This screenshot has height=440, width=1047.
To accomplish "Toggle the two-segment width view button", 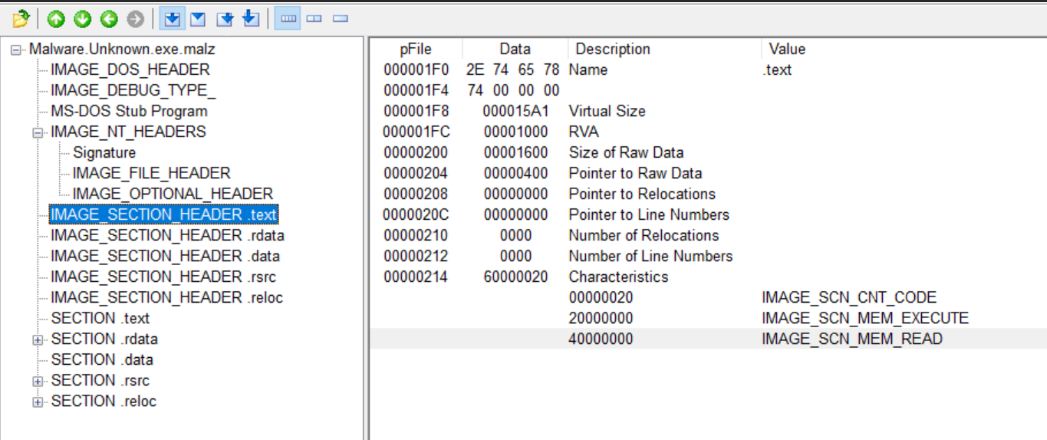I will [314, 19].
